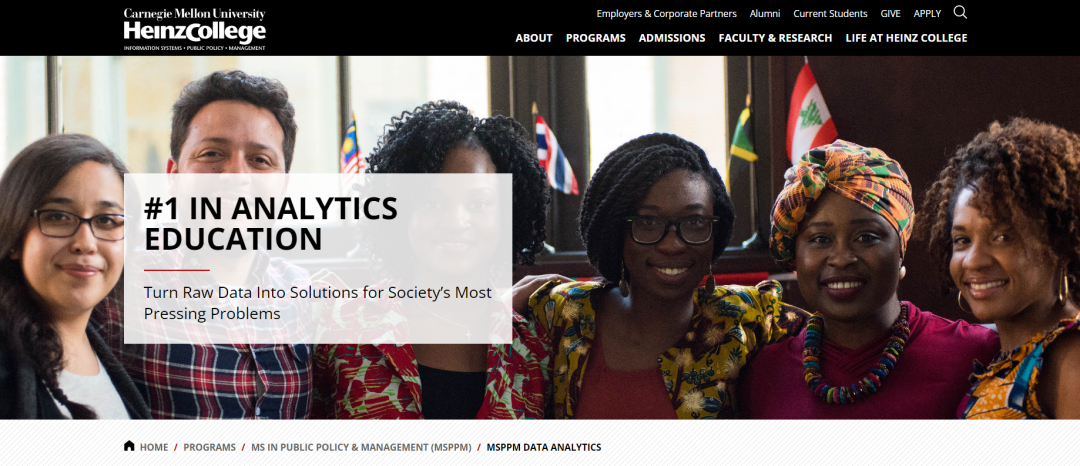Image resolution: width=1080 pixels, height=466 pixels.
Task: Click the Heinz College logo
Action: [194, 29]
